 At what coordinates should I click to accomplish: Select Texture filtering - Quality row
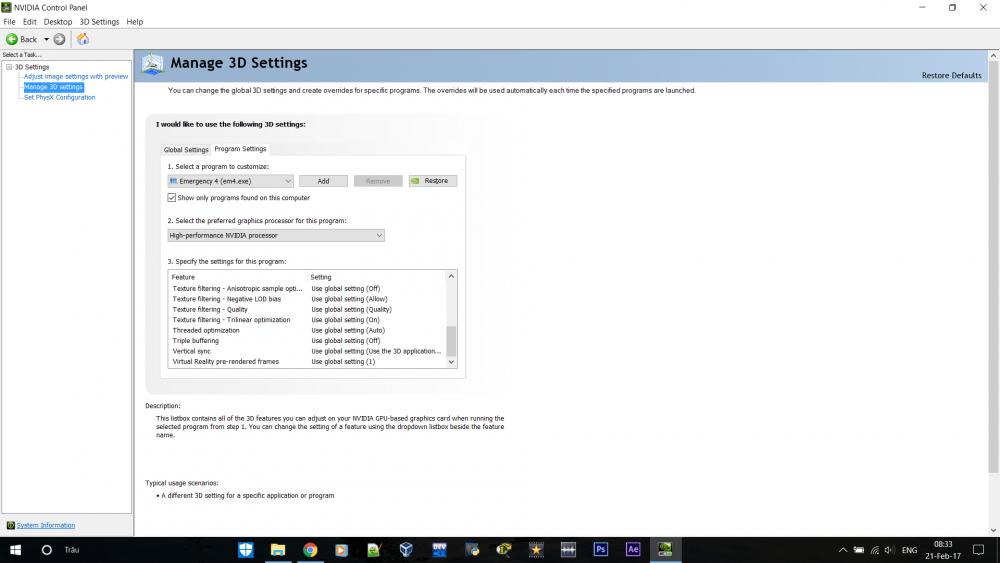point(307,310)
